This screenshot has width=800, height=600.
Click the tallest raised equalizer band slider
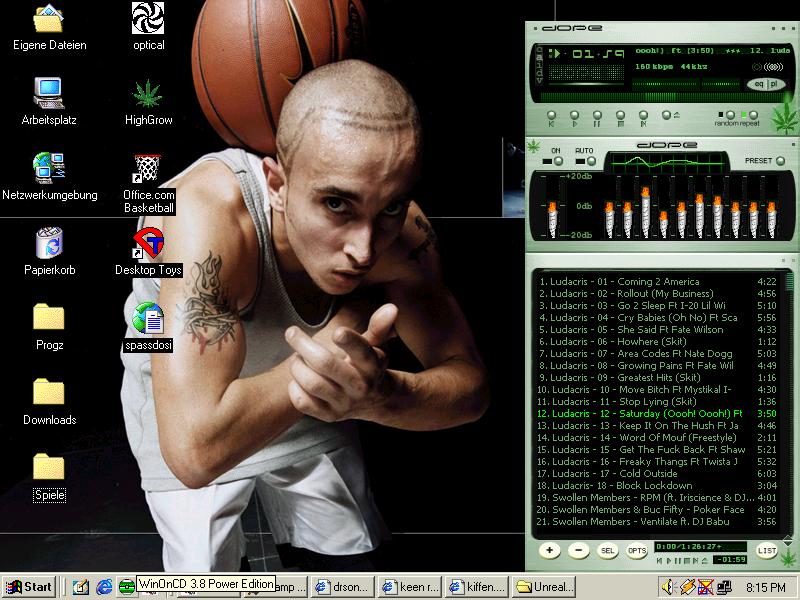tap(645, 212)
